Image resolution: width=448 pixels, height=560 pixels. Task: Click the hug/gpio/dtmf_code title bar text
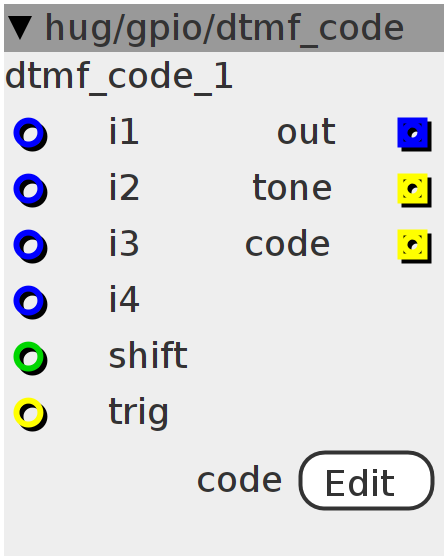pos(224,29)
